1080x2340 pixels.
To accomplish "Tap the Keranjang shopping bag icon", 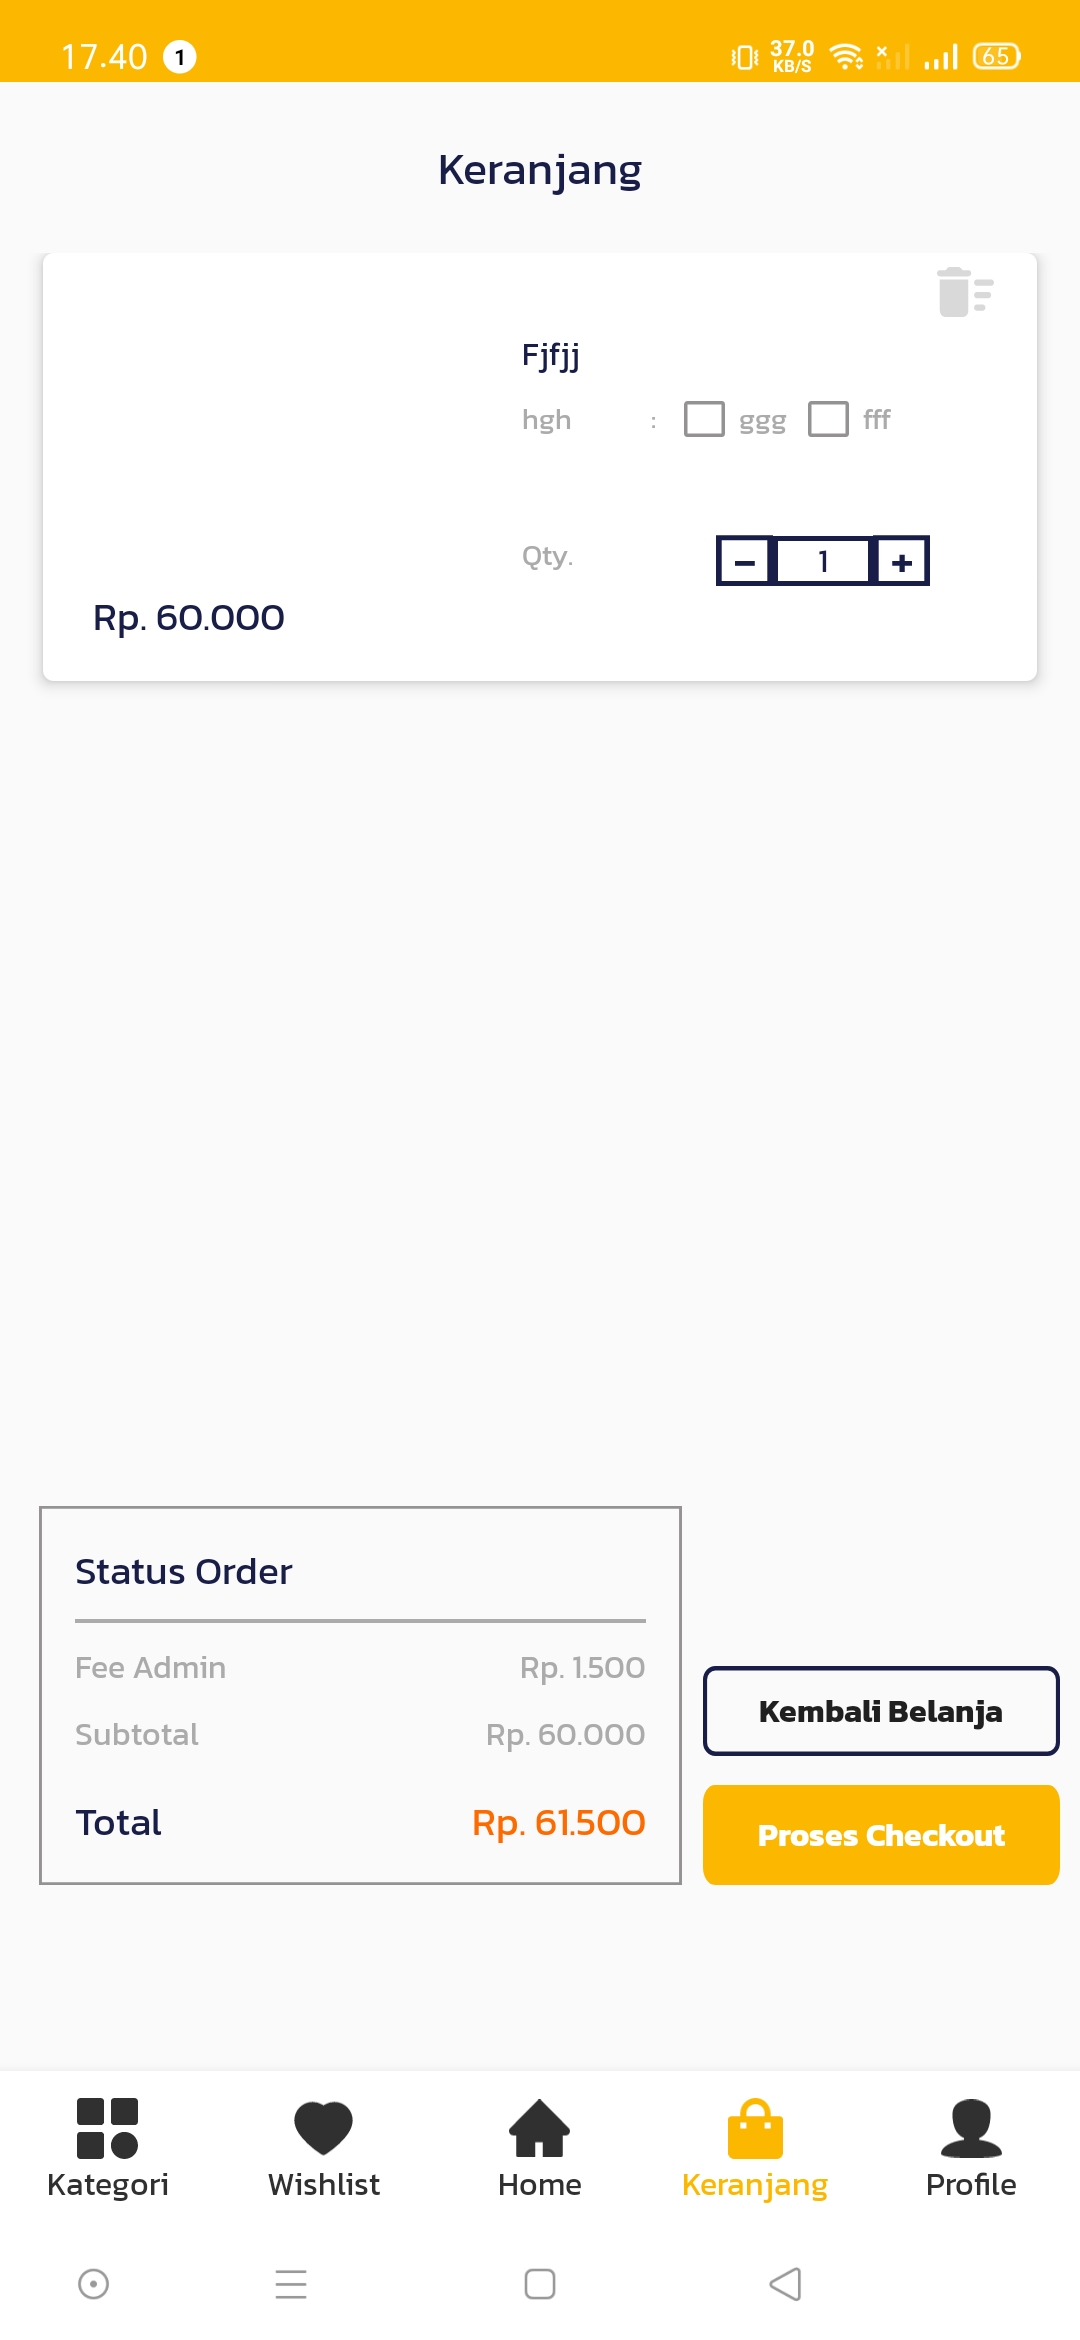I will (755, 2128).
